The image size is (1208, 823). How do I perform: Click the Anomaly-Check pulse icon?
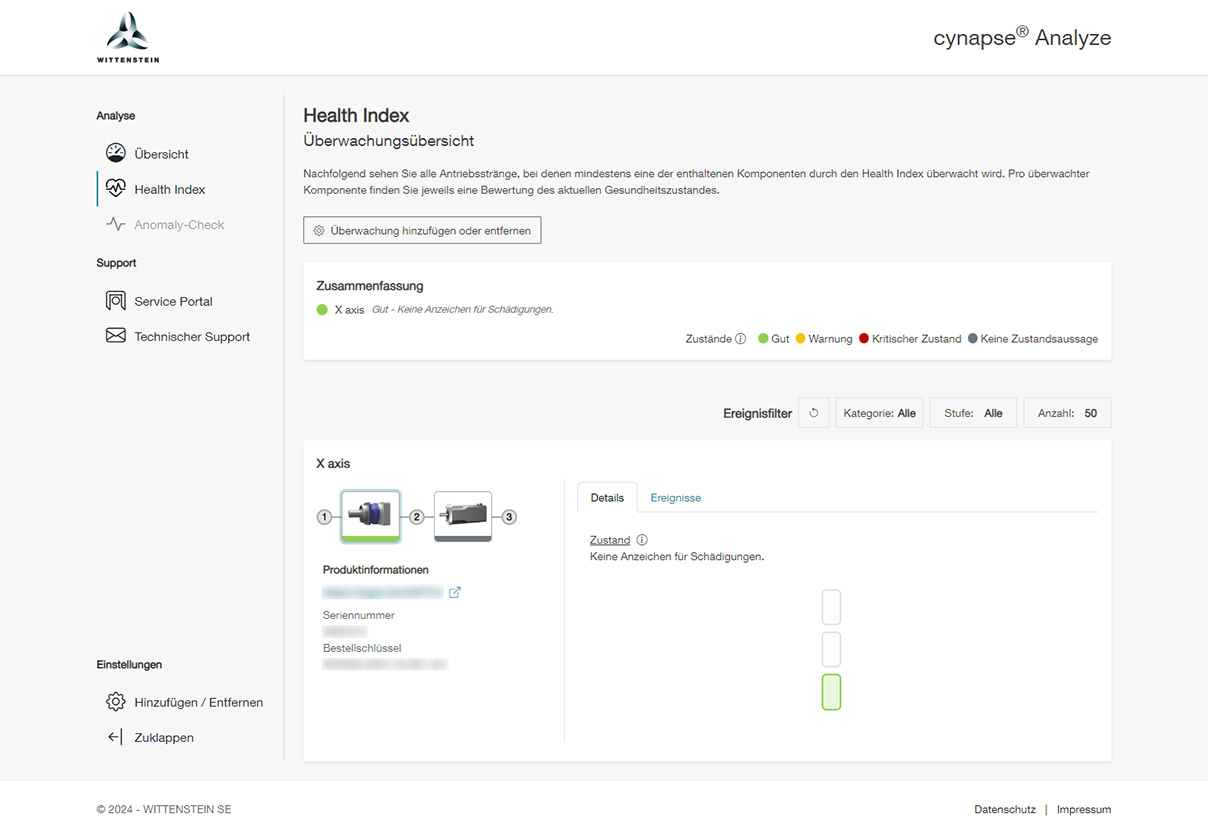116,224
